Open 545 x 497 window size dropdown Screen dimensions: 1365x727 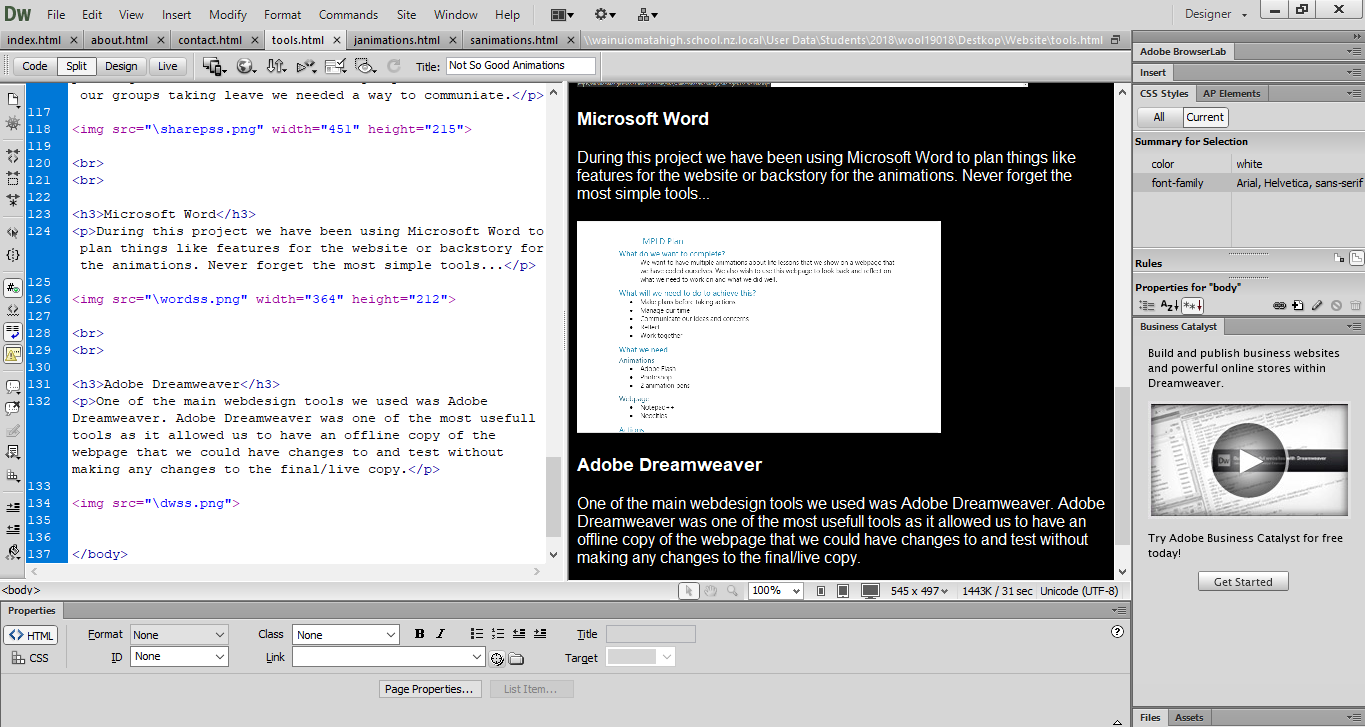pos(920,591)
